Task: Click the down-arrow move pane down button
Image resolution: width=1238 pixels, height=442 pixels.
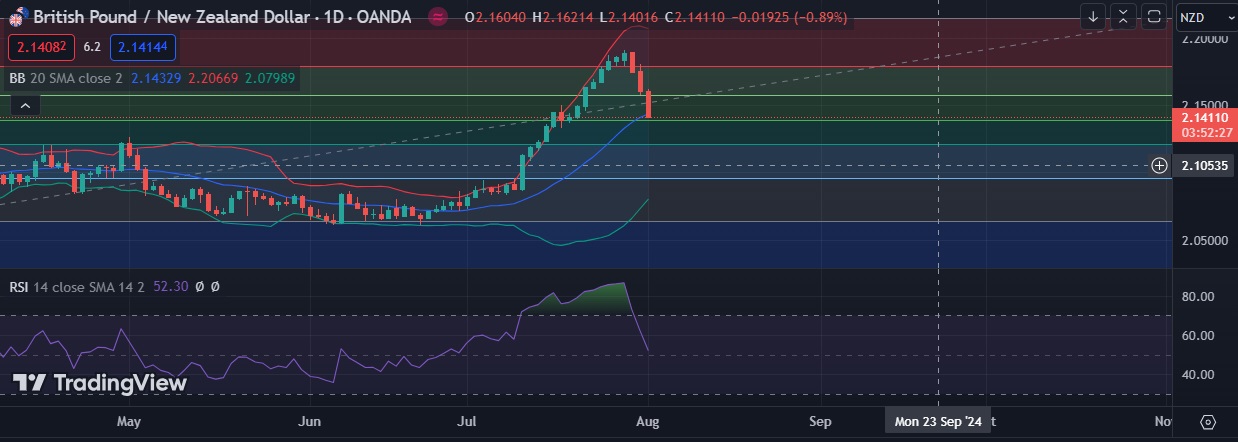Action: click(x=1094, y=16)
